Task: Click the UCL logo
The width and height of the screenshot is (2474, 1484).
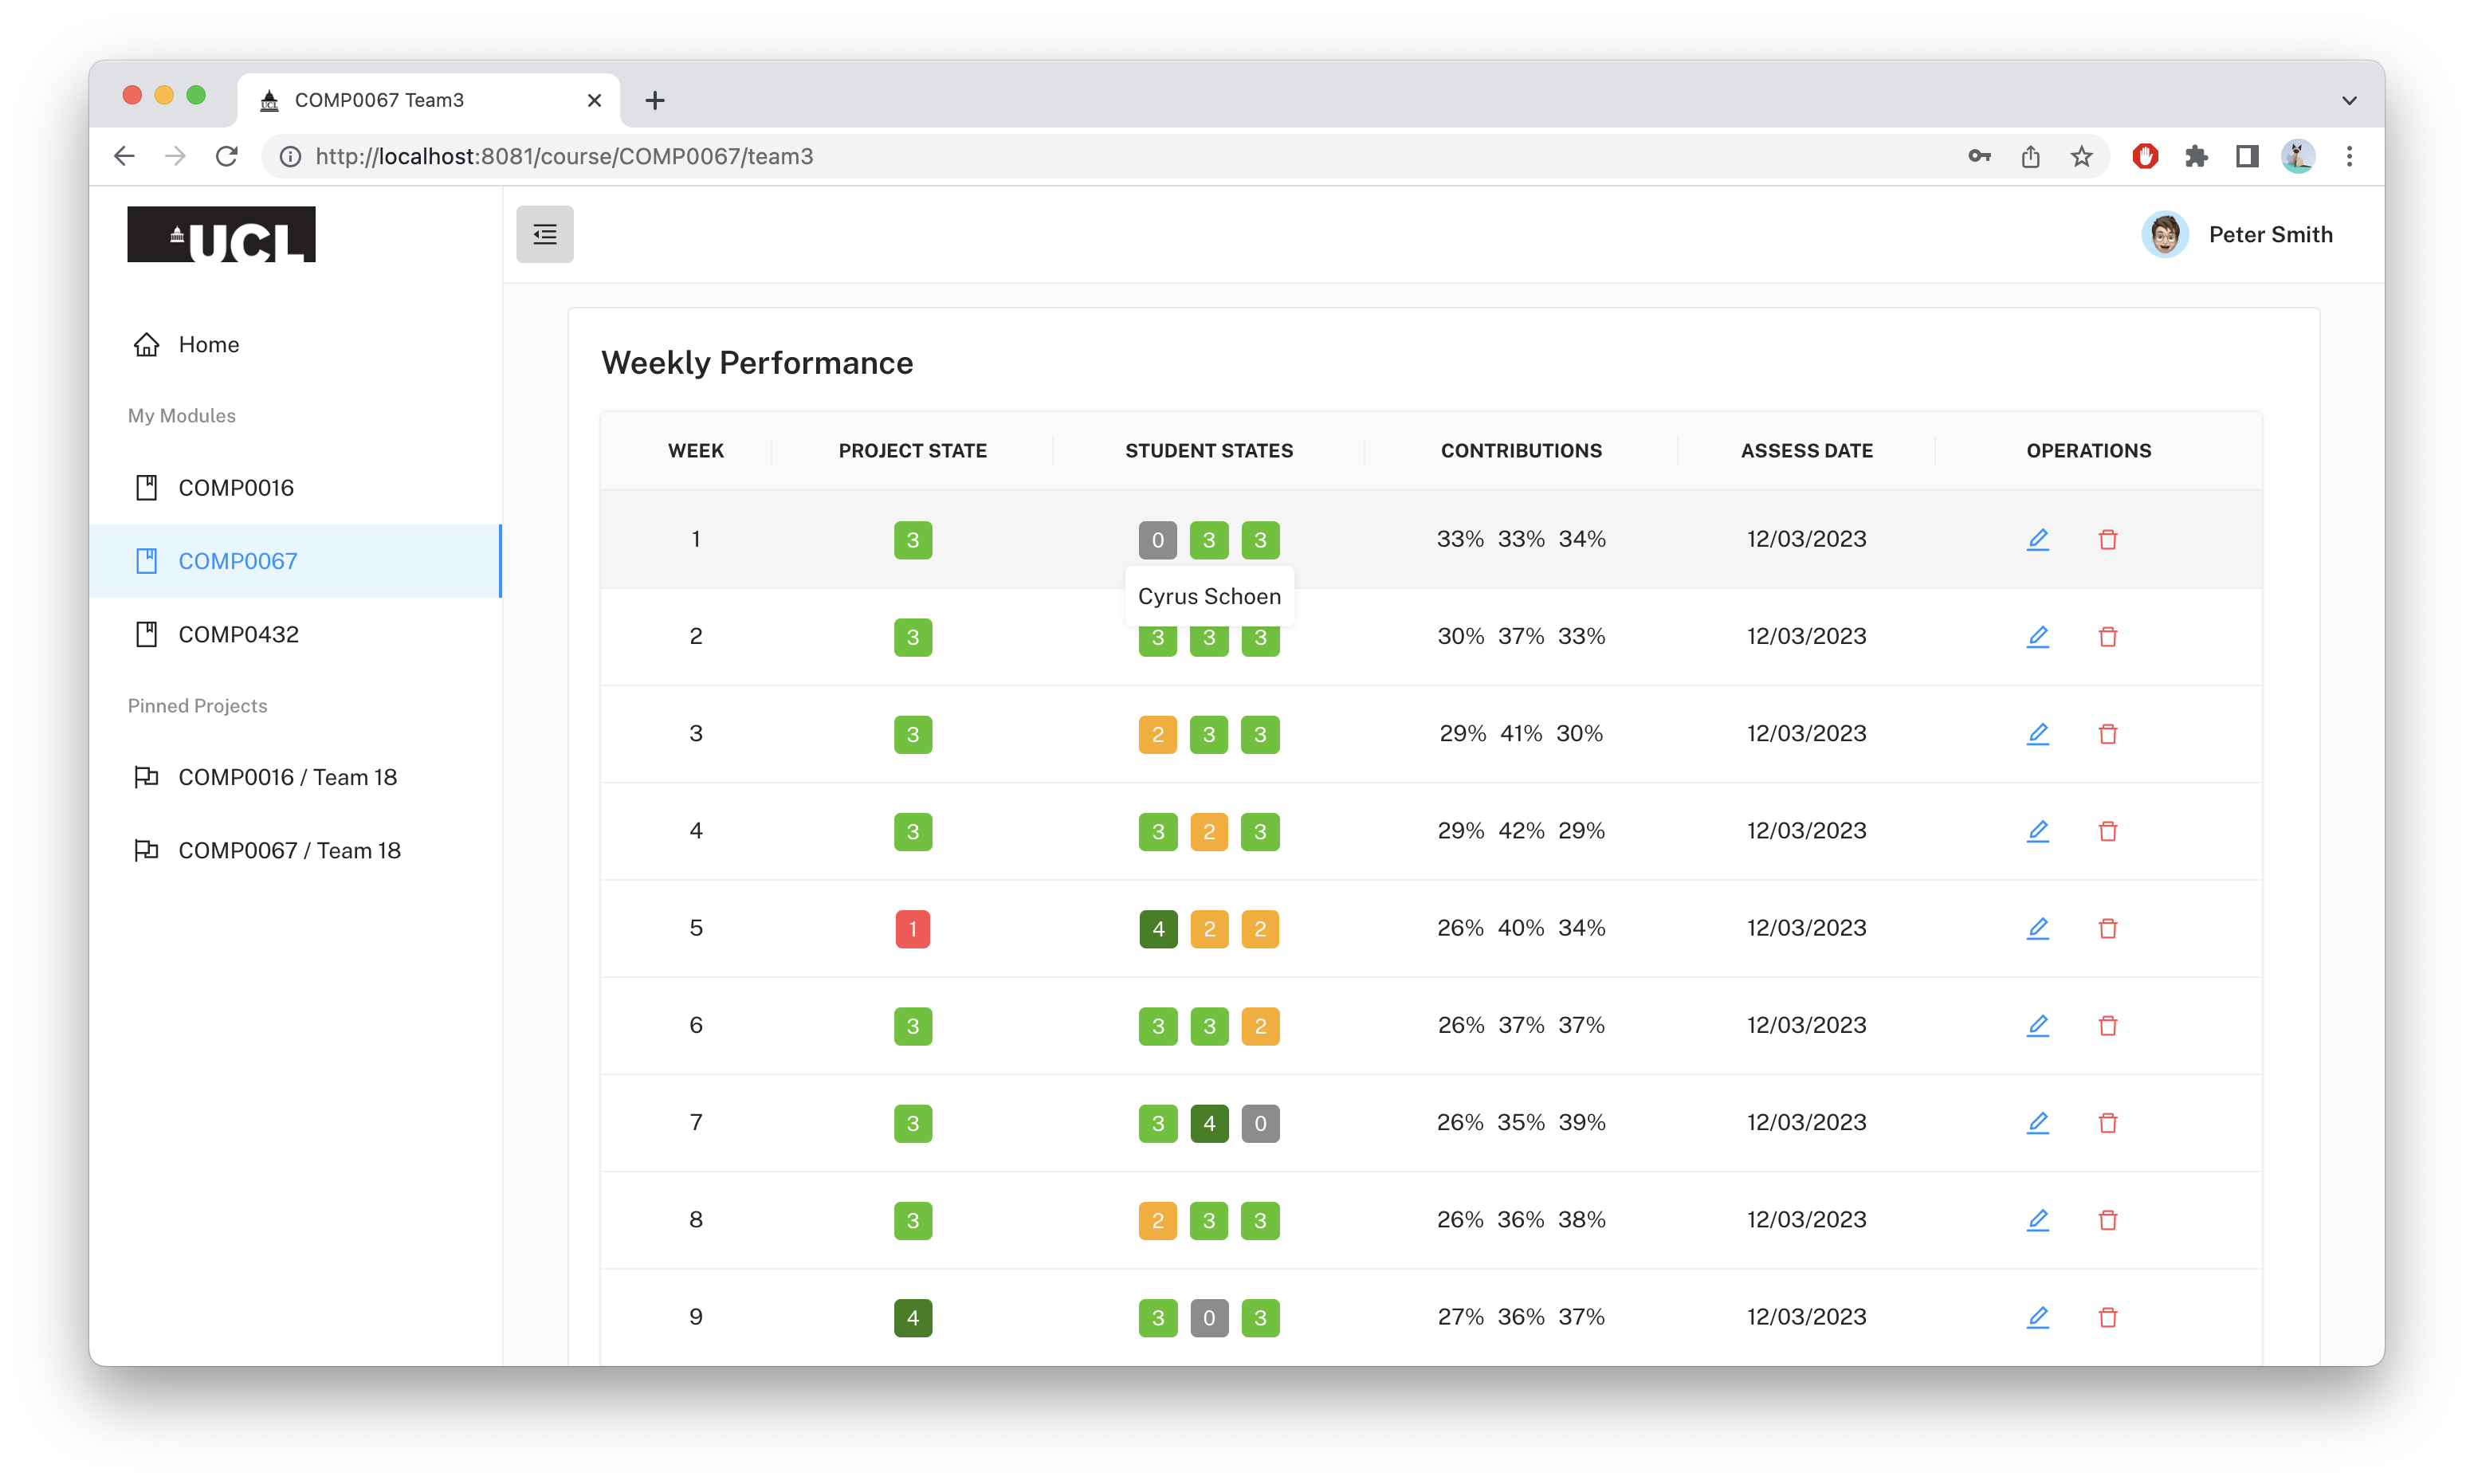Action: (x=221, y=234)
